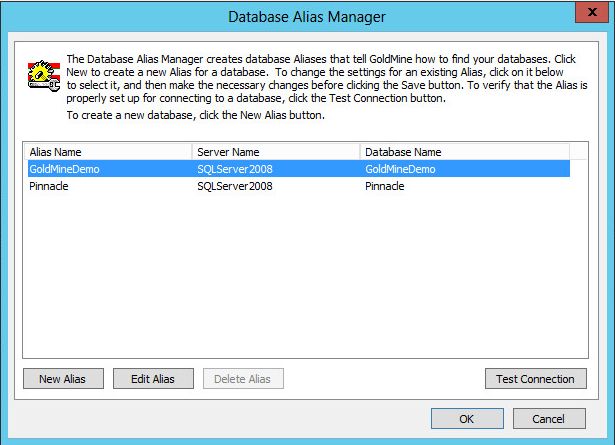
Task: Click GoldMineDemo in the Database Name column
Action: pos(400,169)
